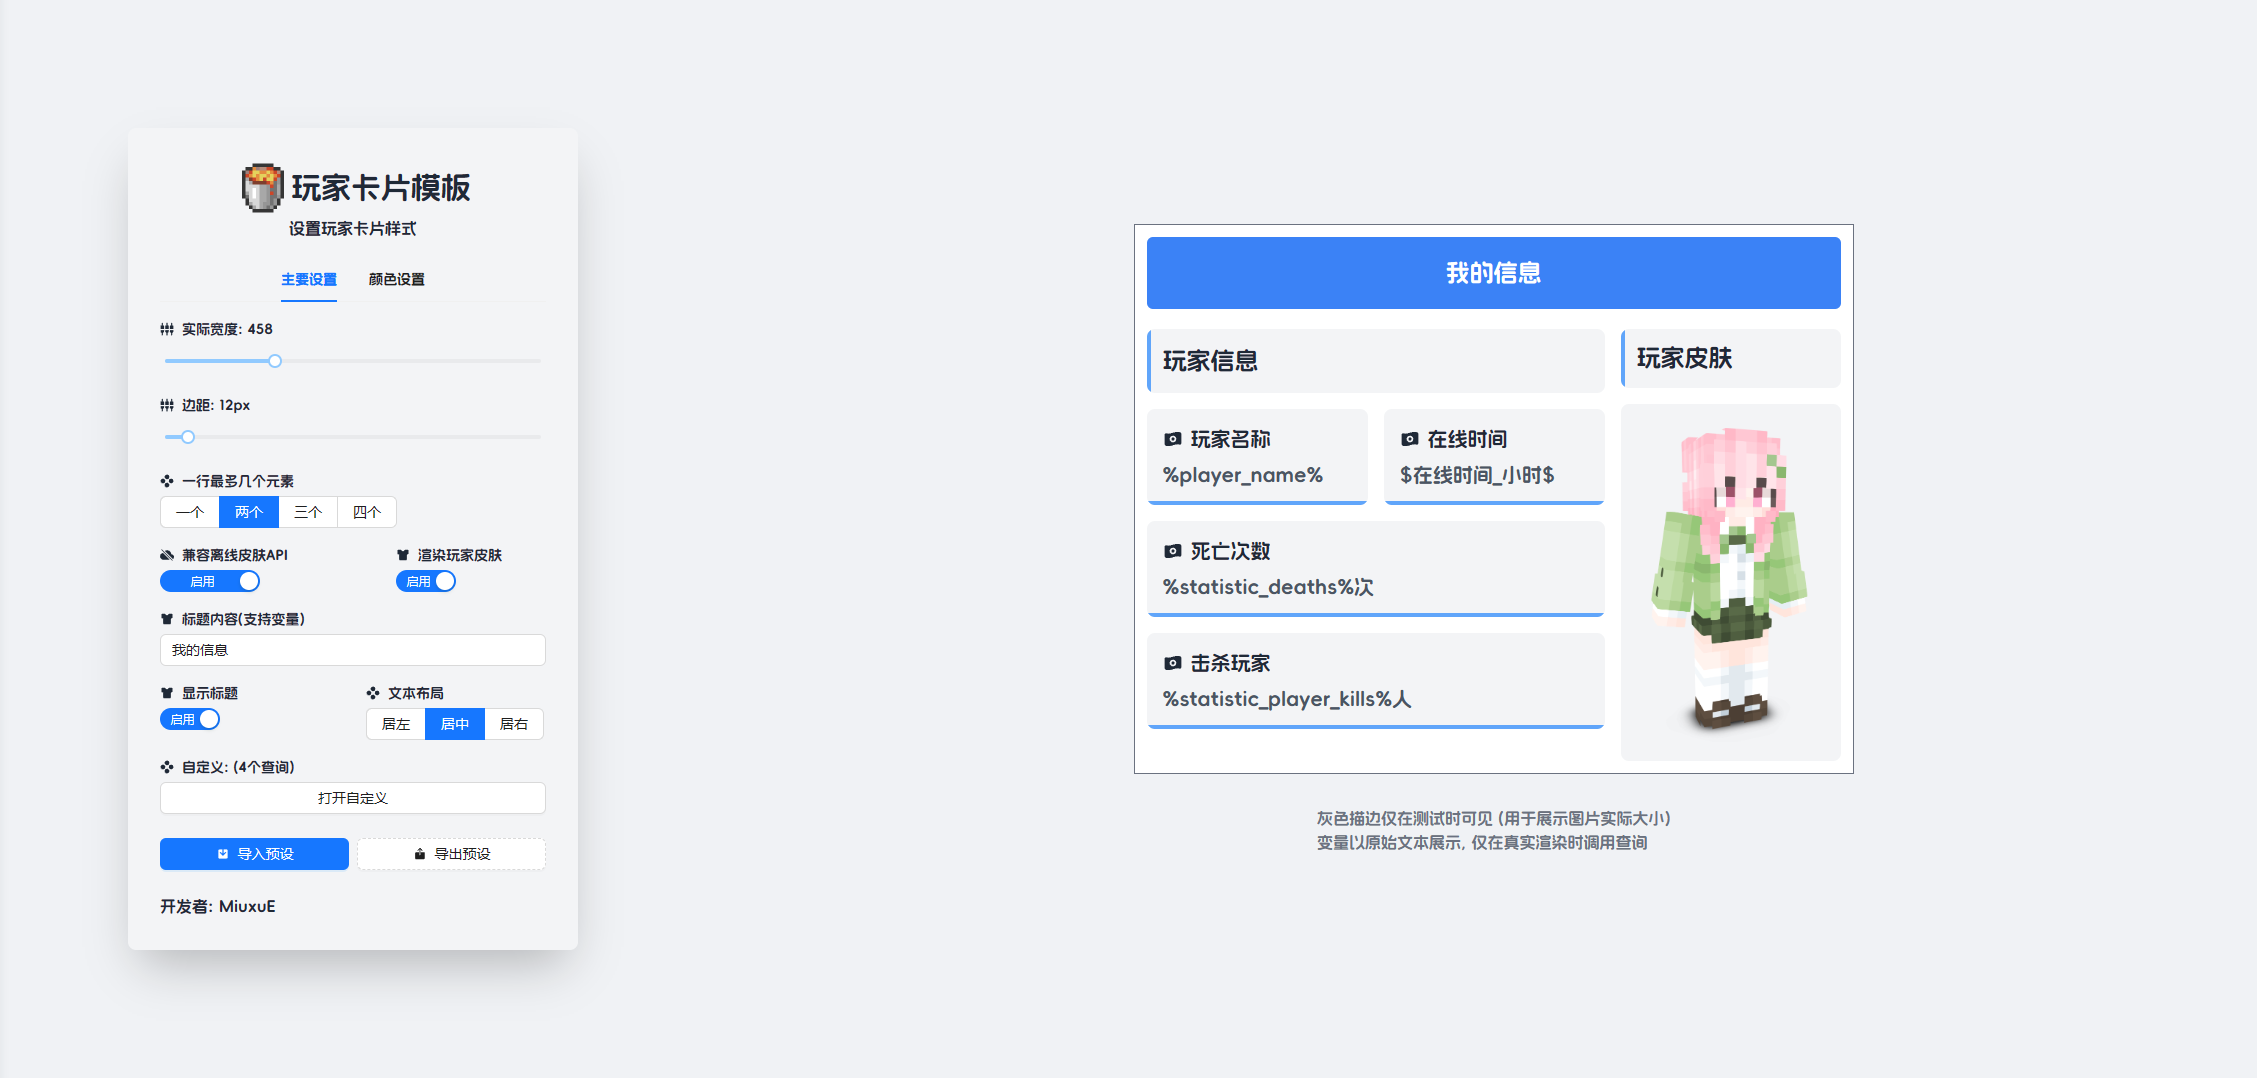
Task: Click the 导出预设 button
Action: [x=452, y=854]
